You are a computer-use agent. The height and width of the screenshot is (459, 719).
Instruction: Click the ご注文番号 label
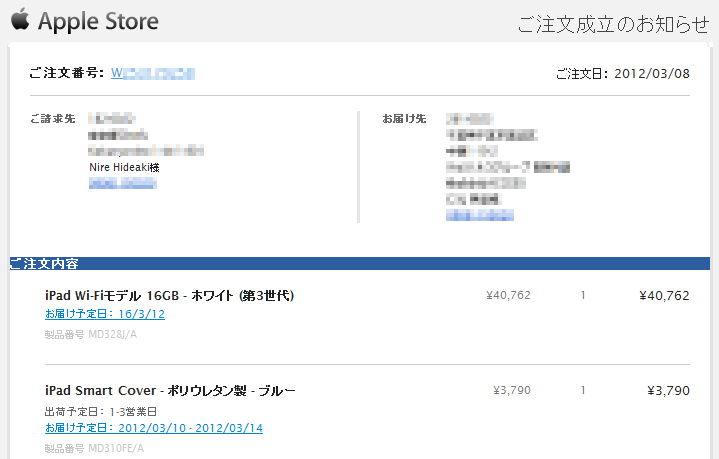point(67,73)
